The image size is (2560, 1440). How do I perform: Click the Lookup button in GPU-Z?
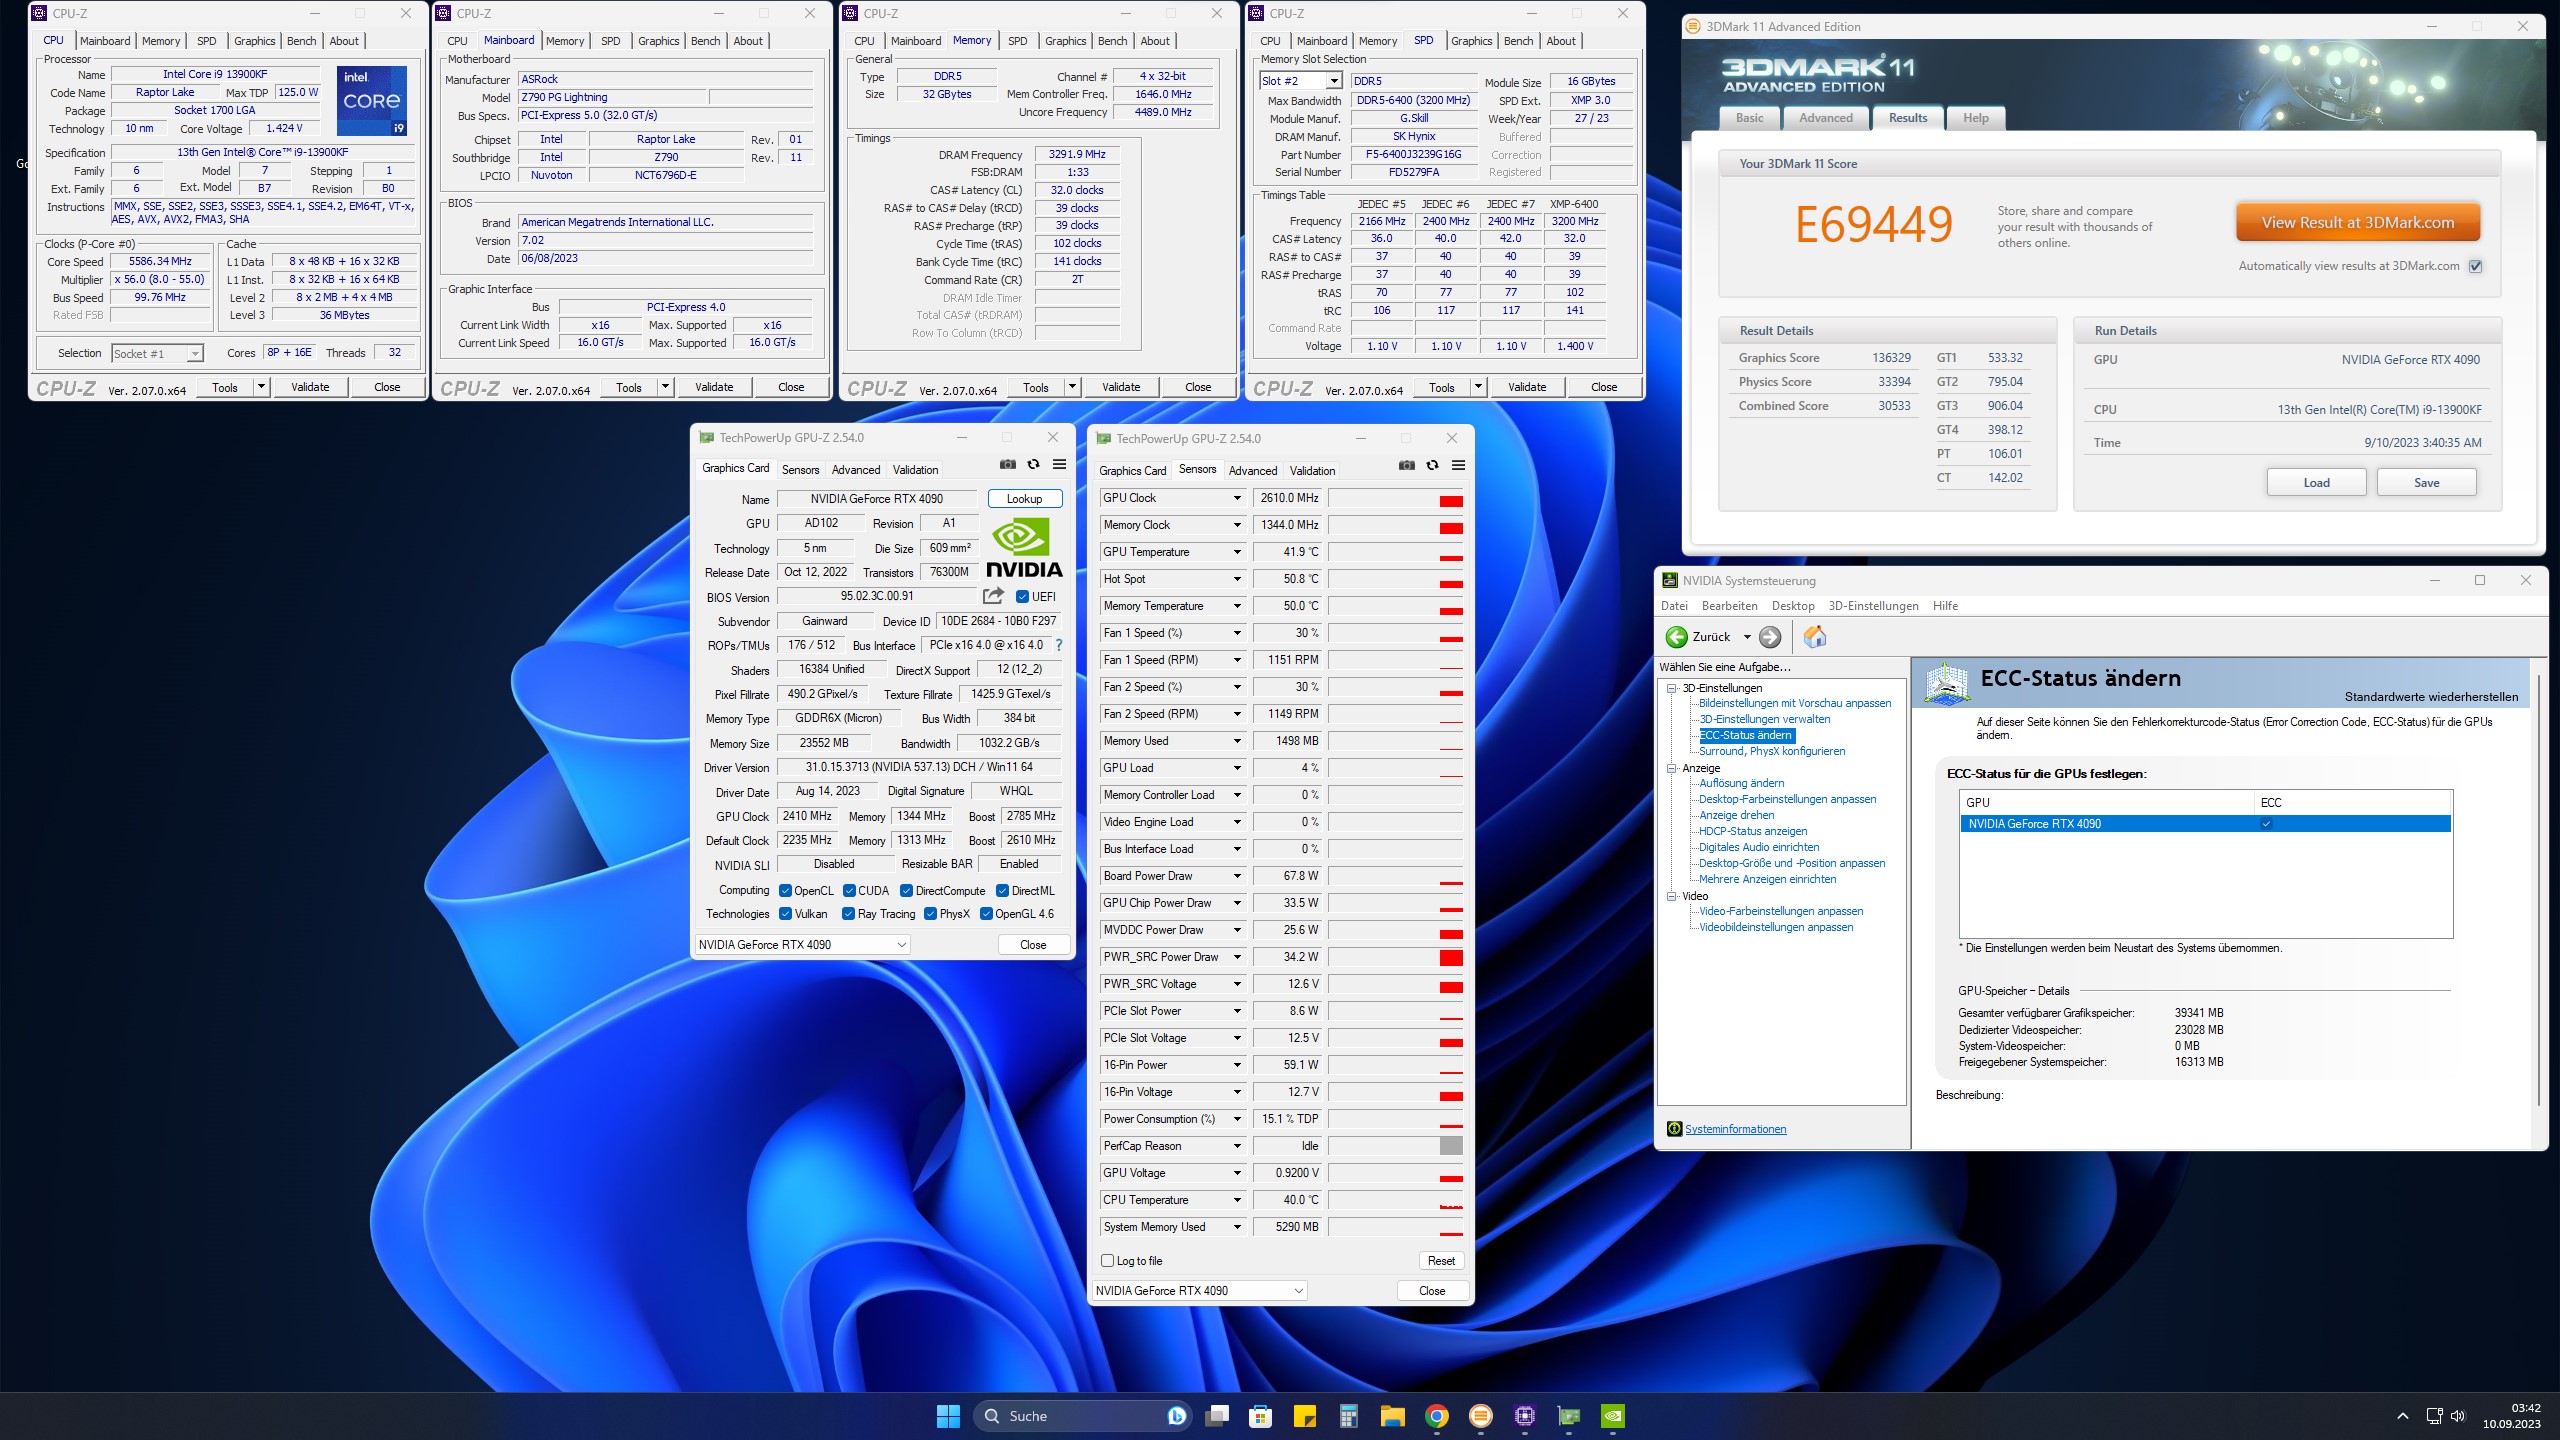[x=1024, y=499]
